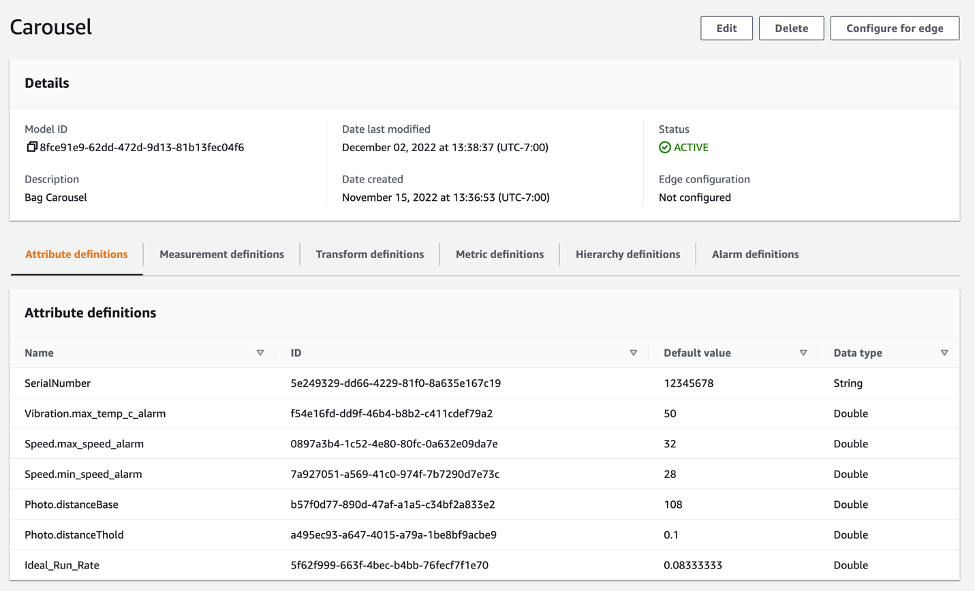
Task: Open the Alarm definitions tab
Action: point(755,254)
